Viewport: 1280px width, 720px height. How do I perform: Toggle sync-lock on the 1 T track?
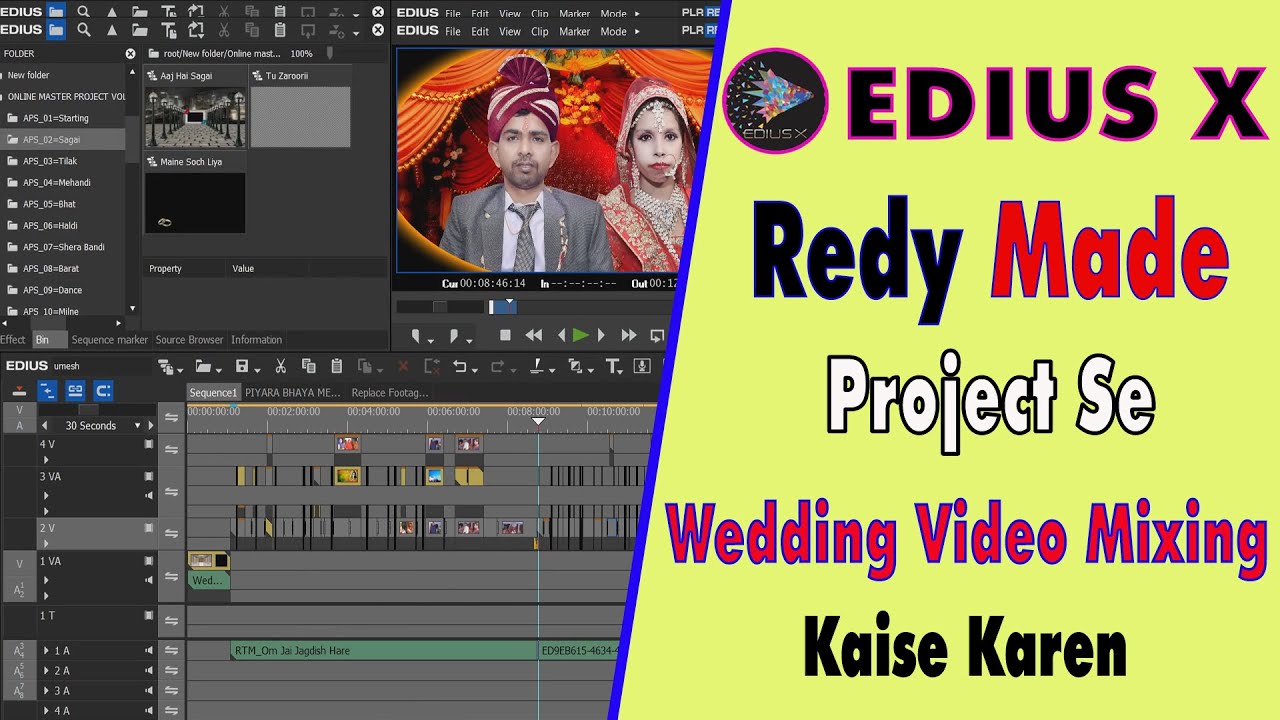click(171, 621)
